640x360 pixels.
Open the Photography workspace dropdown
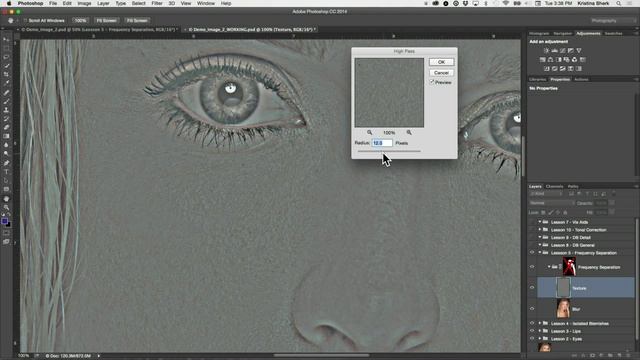(x=612, y=20)
